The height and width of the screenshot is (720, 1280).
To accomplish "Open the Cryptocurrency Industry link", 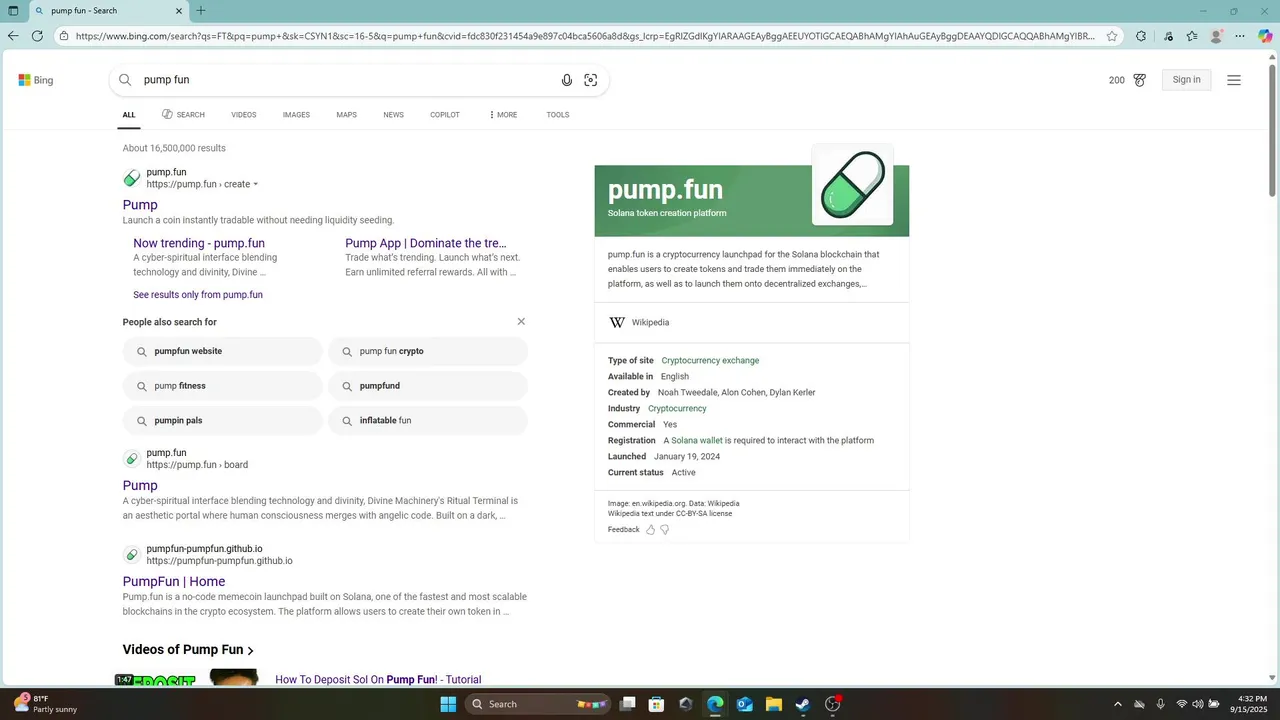I will point(677,409).
